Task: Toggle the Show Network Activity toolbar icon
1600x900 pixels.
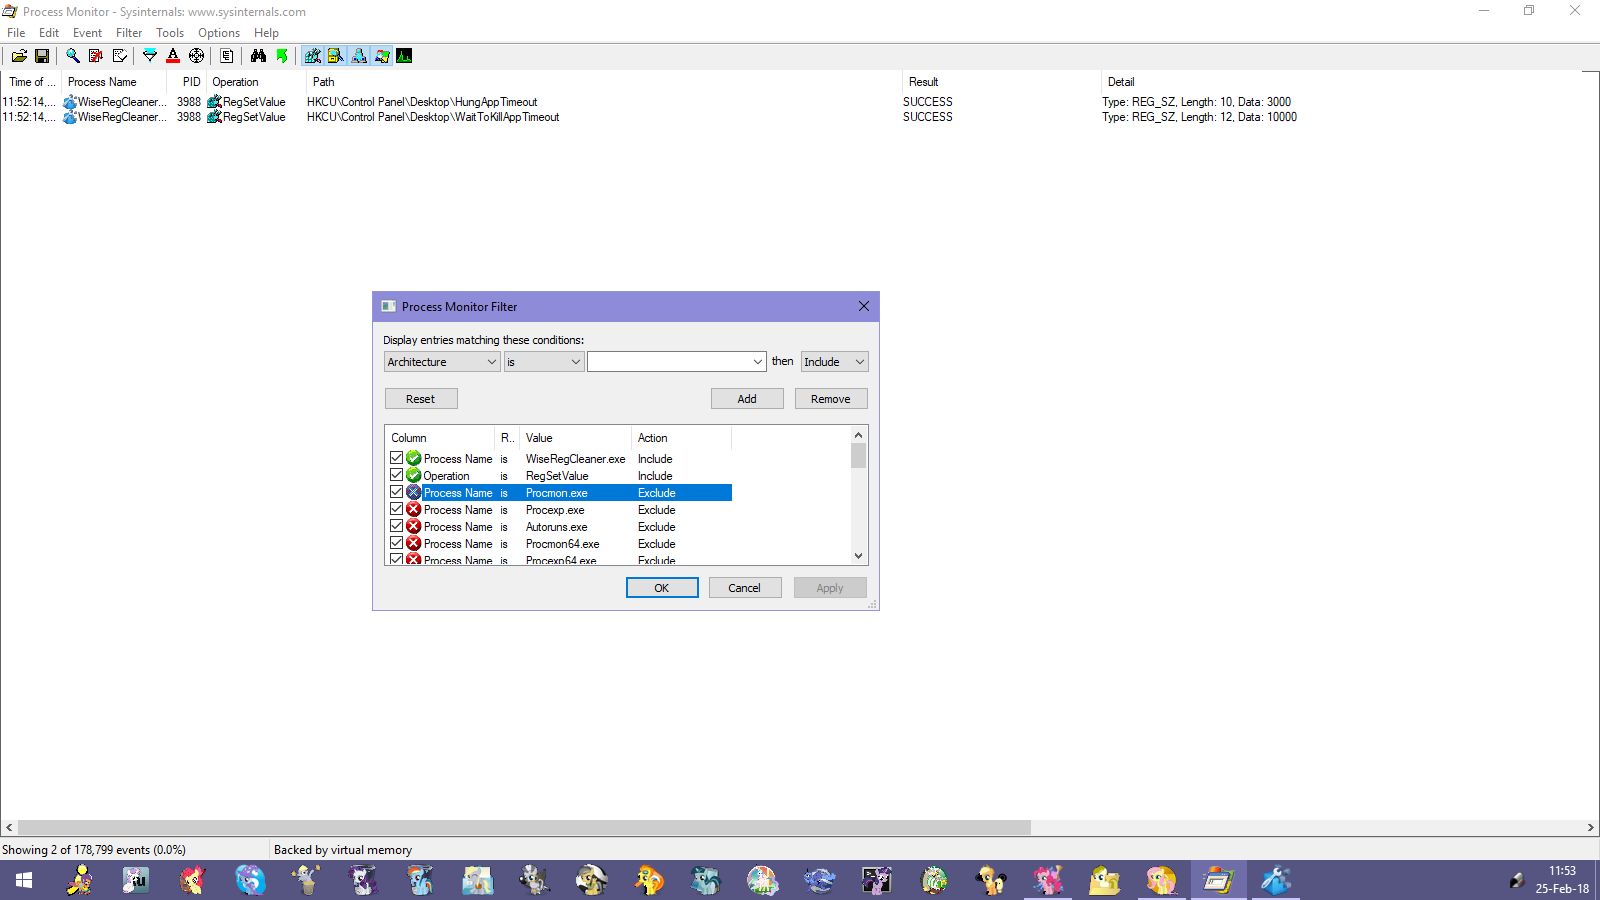Action: [359, 56]
